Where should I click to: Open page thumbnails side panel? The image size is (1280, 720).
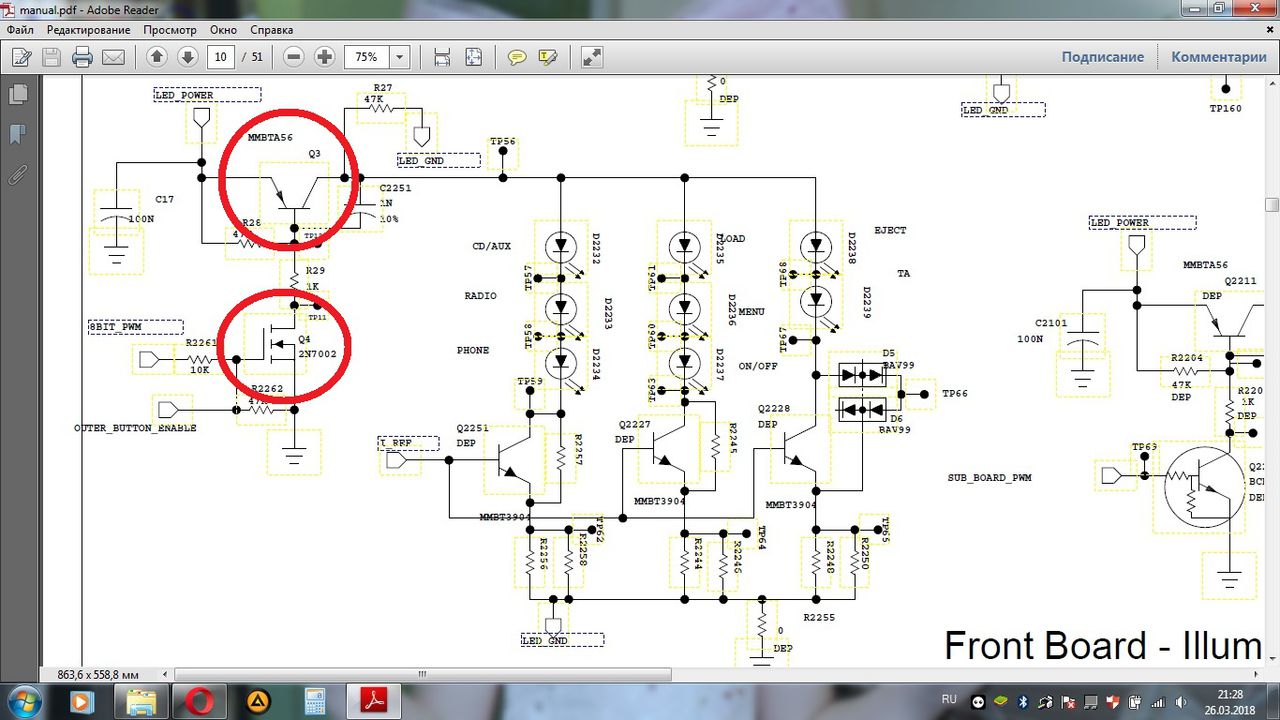(17, 95)
